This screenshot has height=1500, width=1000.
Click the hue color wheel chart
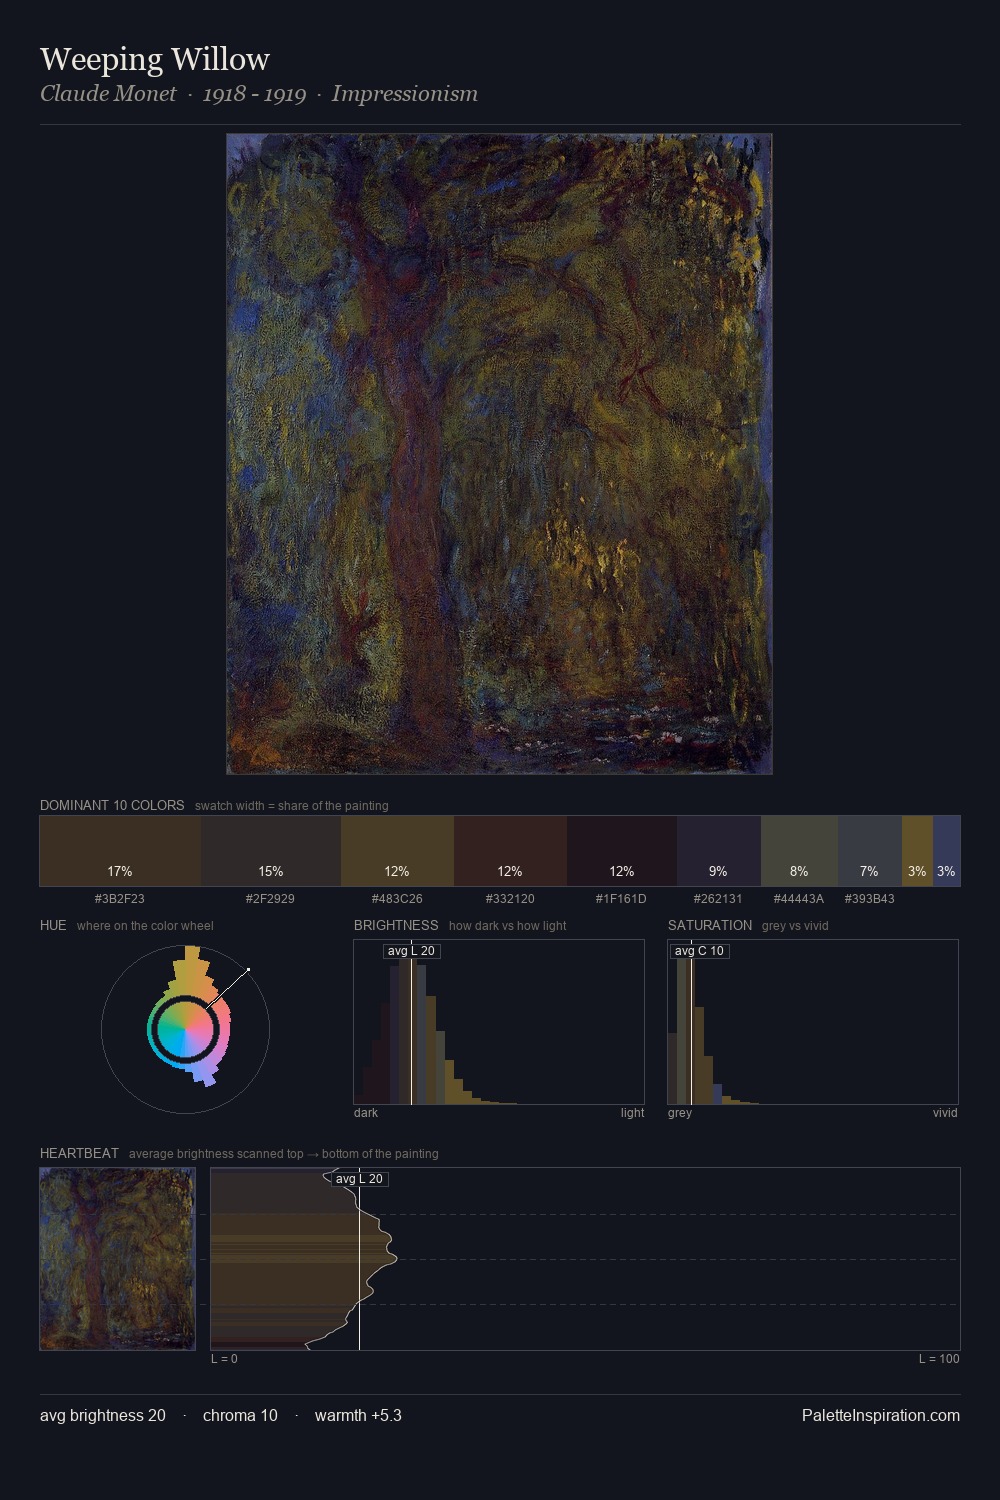click(185, 1028)
